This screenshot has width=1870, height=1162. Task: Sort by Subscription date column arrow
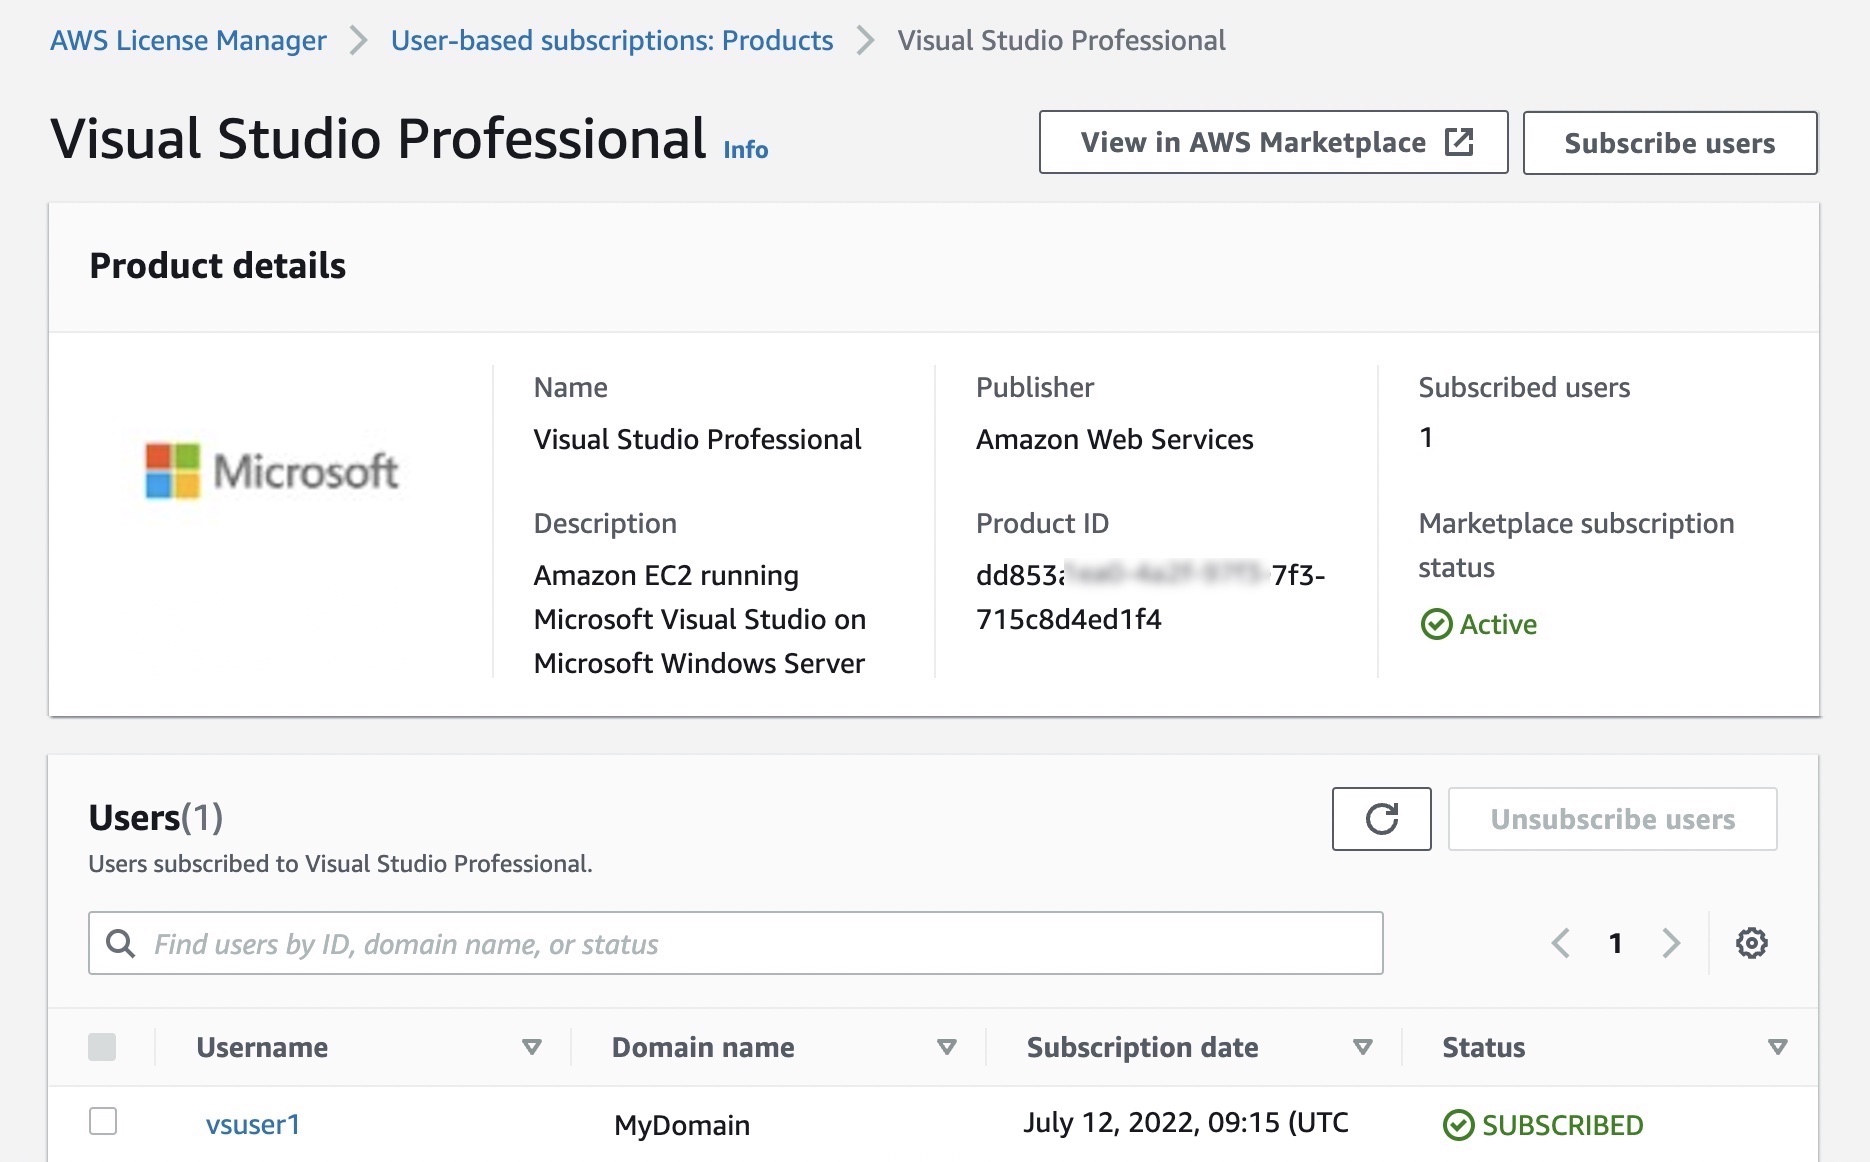click(1362, 1047)
